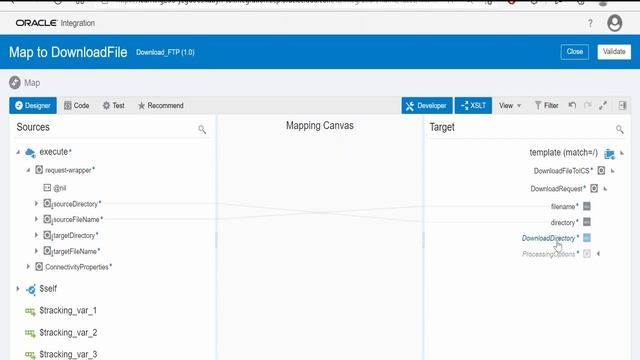The height and width of the screenshot is (360, 640).
Task: Select the sourceFileName source element
Action: [78, 220]
